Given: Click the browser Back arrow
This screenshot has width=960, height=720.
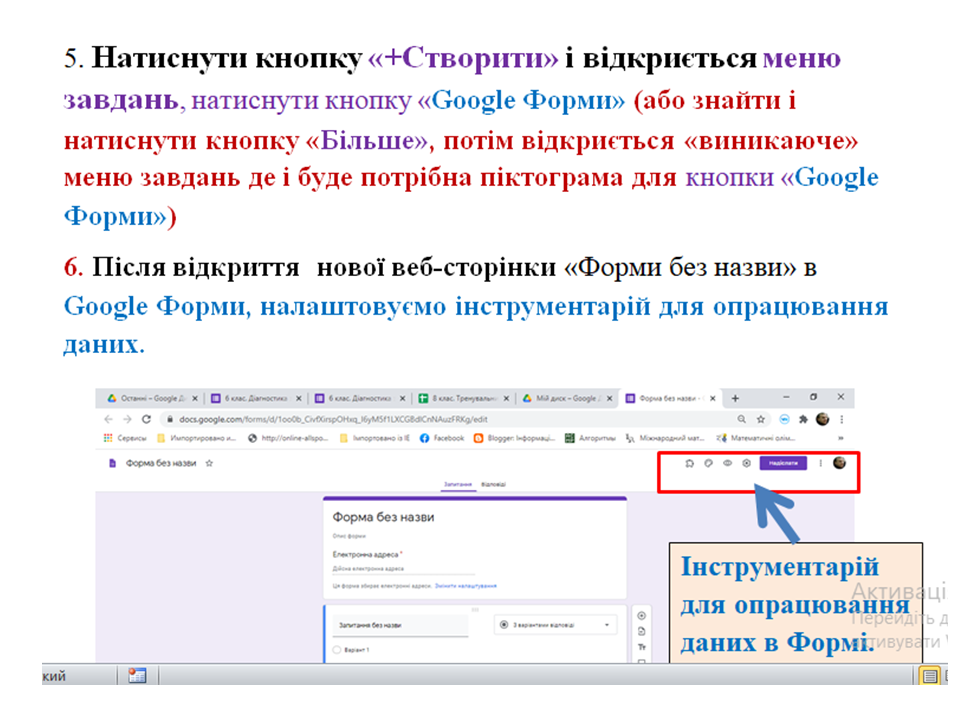Looking at the screenshot, I should pos(108,419).
